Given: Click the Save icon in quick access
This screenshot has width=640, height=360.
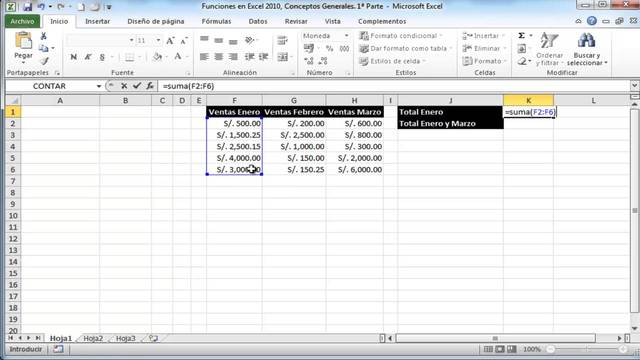Looking at the screenshot, I should (x=27, y=7).
